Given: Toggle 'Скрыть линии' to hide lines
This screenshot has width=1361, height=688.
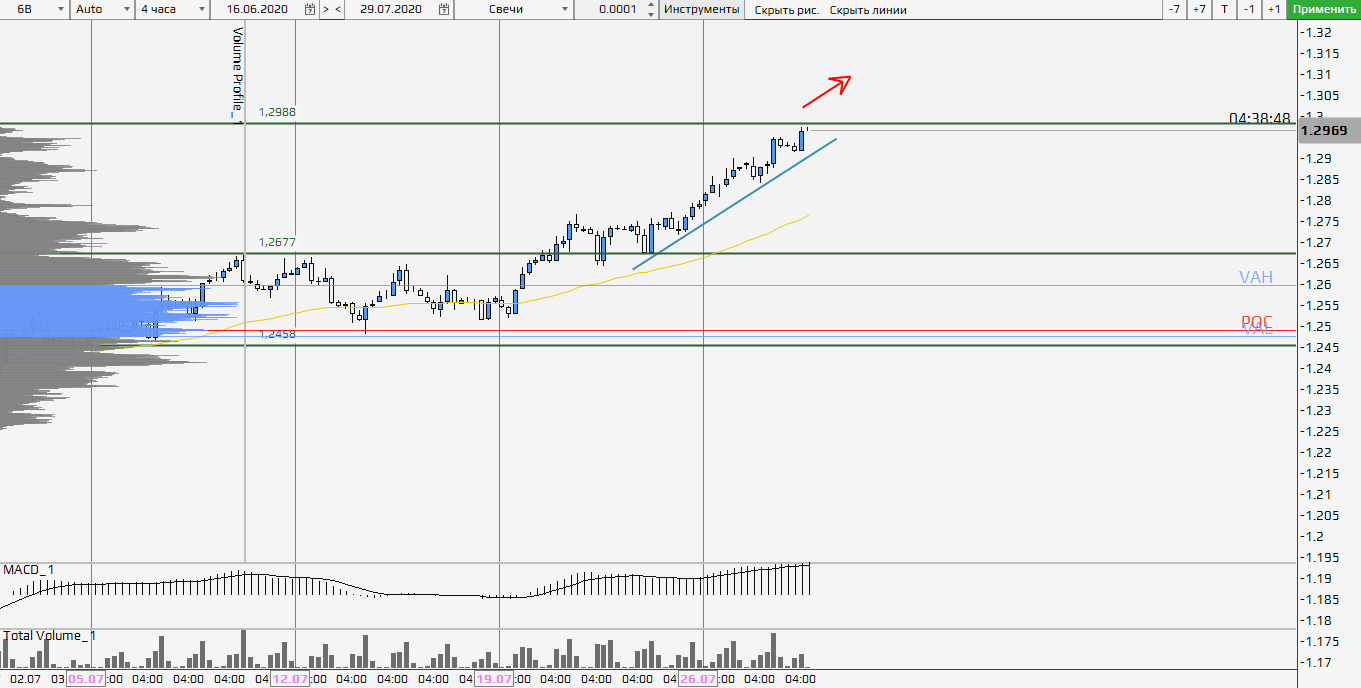Looking at the screenshot, I should [x=868, y=10].
